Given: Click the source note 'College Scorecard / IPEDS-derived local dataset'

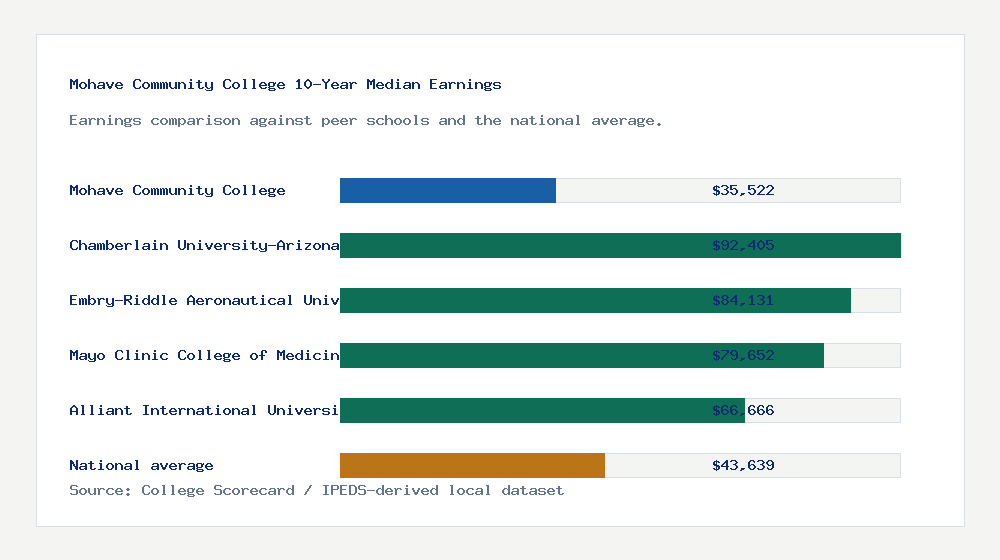Looking at the screenshot, I should [x=353, y=490].
